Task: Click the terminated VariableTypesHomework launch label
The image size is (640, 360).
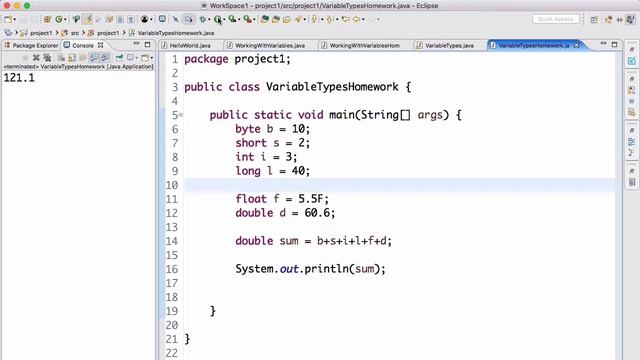Action: click(x=78, y=67)
